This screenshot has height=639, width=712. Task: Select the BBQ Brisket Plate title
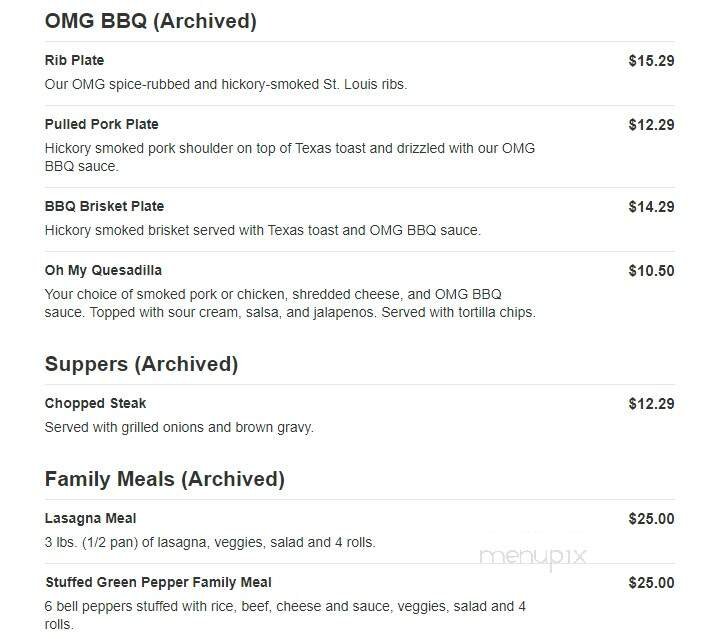pyautogui.click(x=104, y=207)
